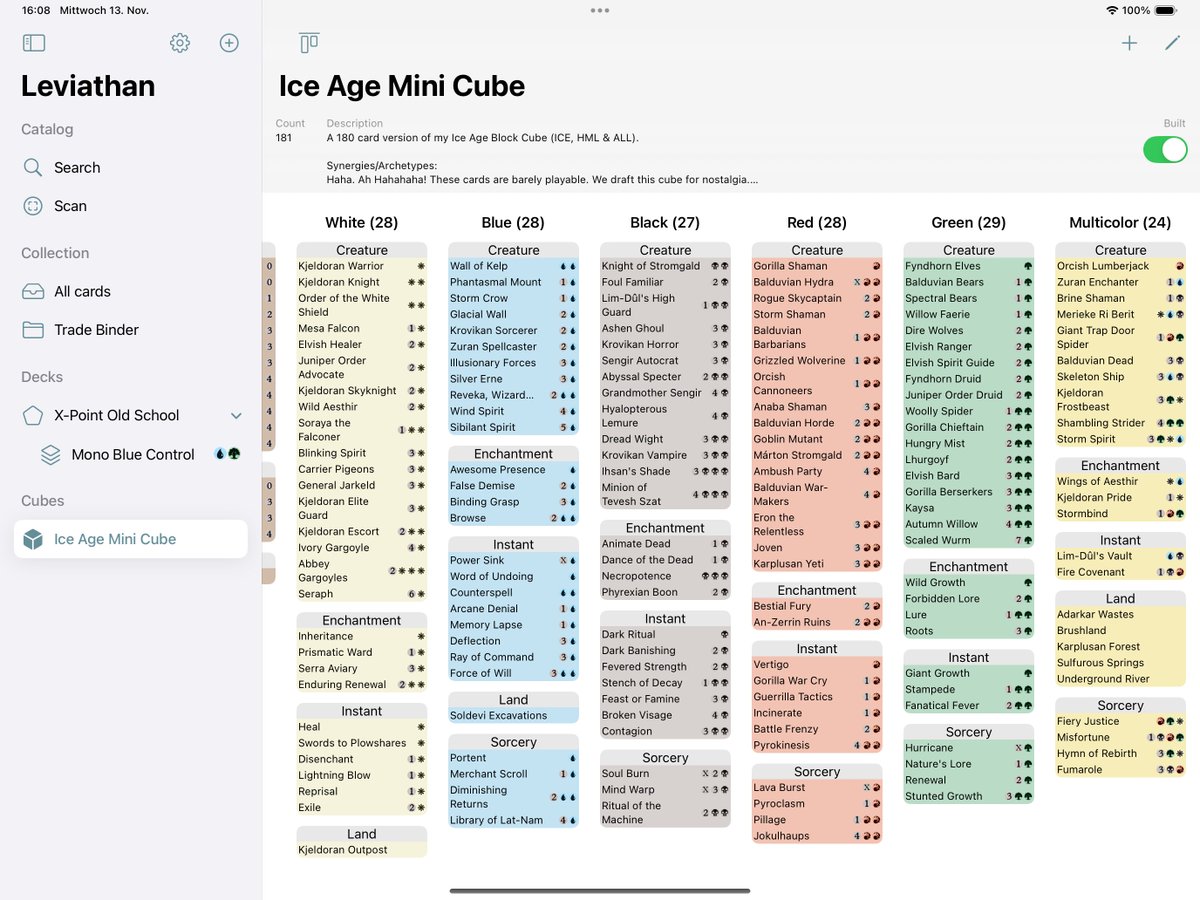Click the Ice Age Mini Cube title
Screen dimensions: 1200x900
click(402, 86)
